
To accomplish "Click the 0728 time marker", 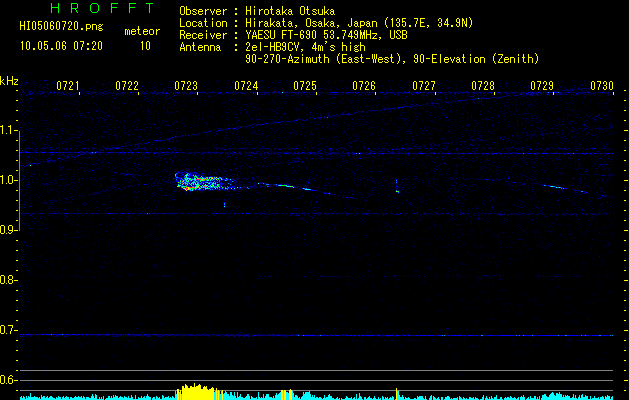I will 483,86.
